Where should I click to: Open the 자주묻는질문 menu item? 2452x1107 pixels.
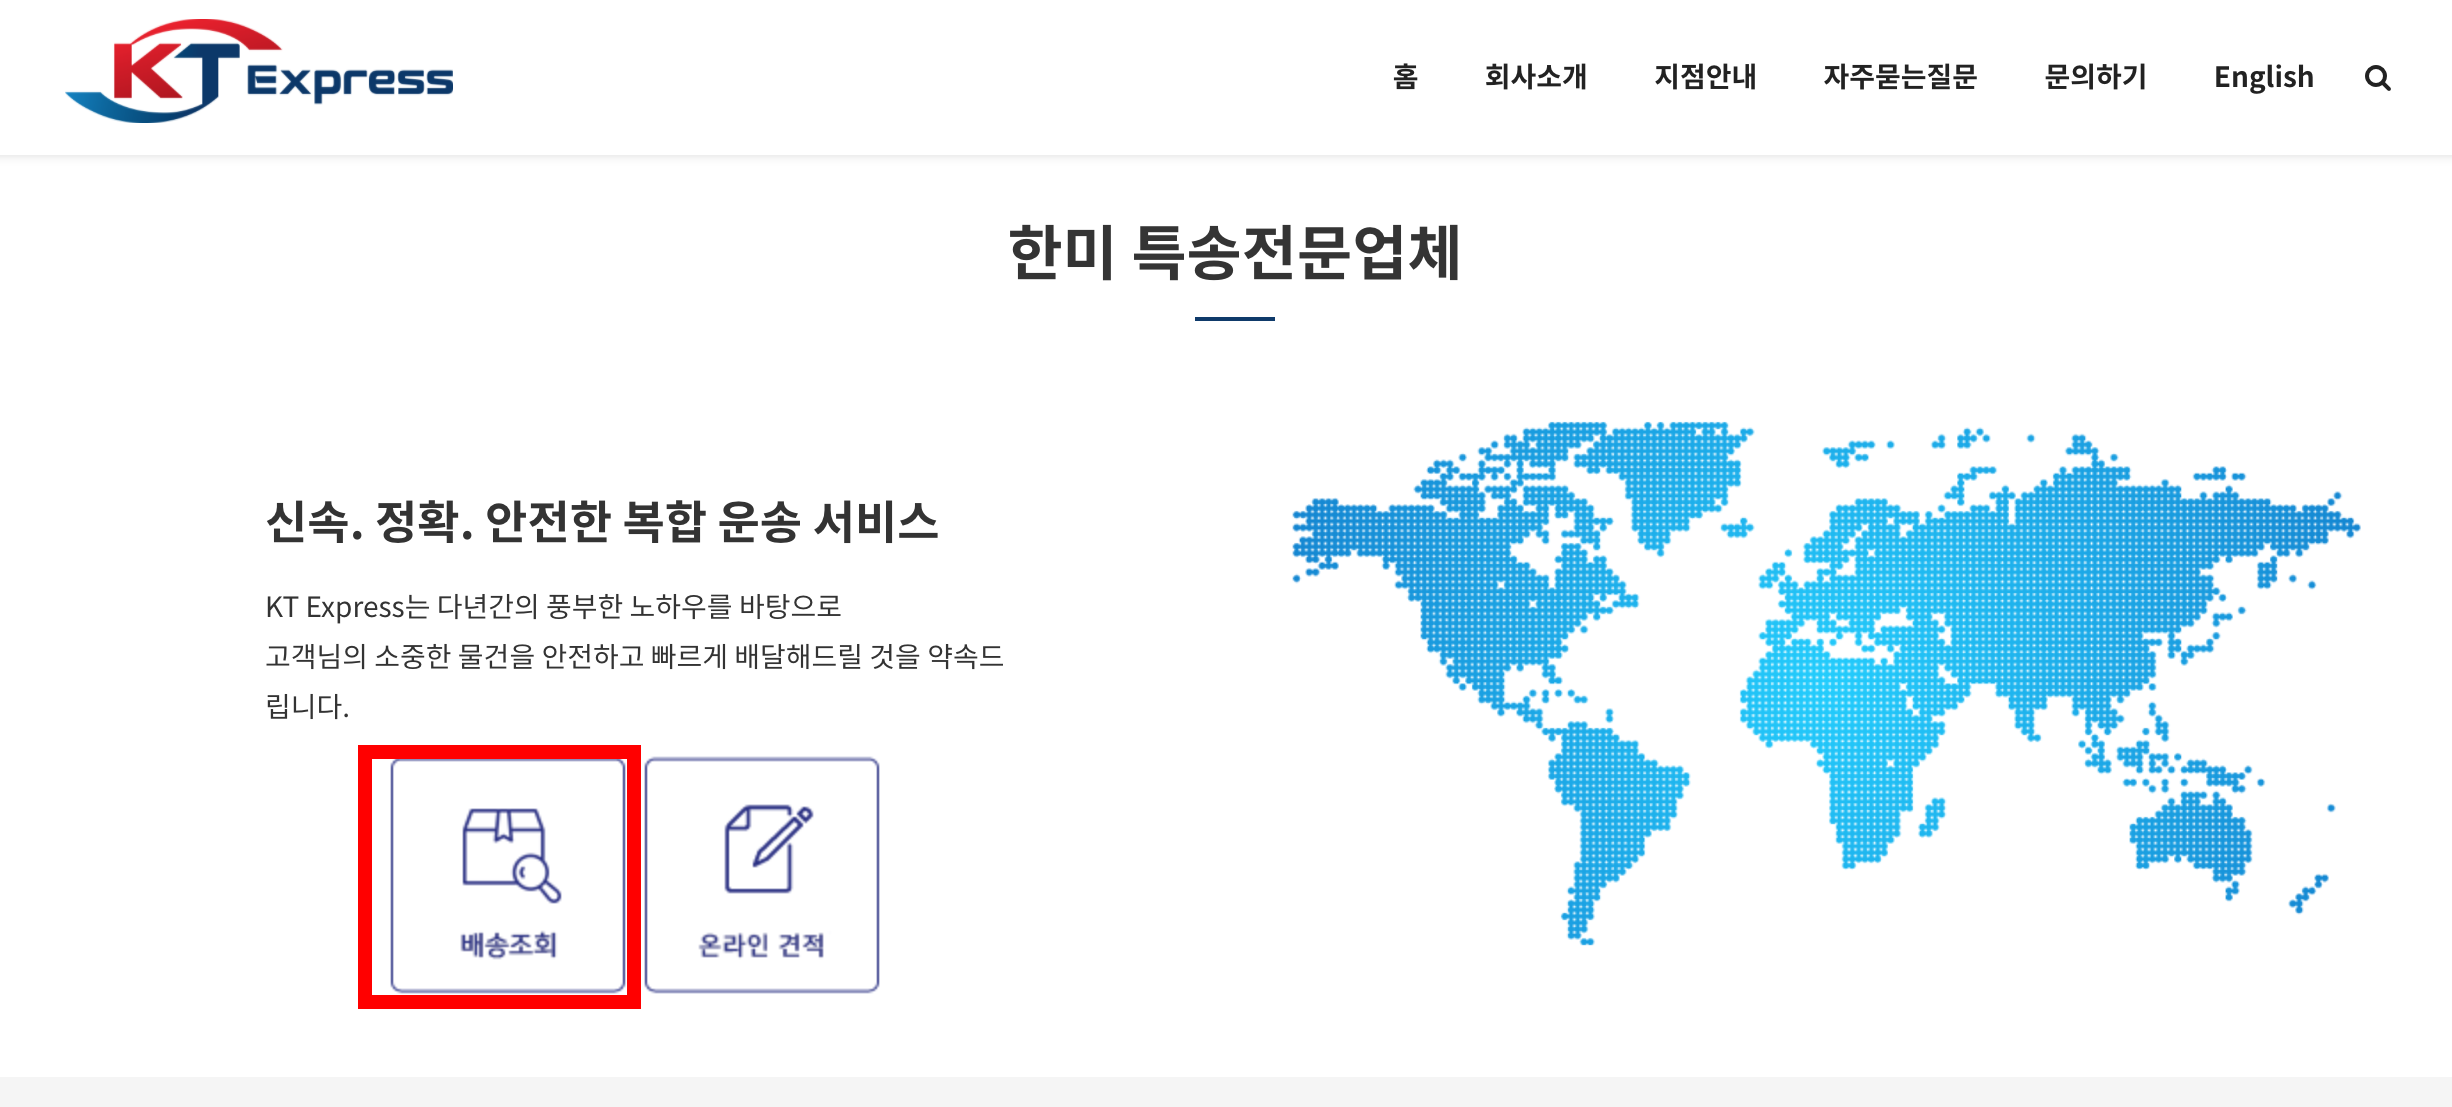[x=1900, y=77]
